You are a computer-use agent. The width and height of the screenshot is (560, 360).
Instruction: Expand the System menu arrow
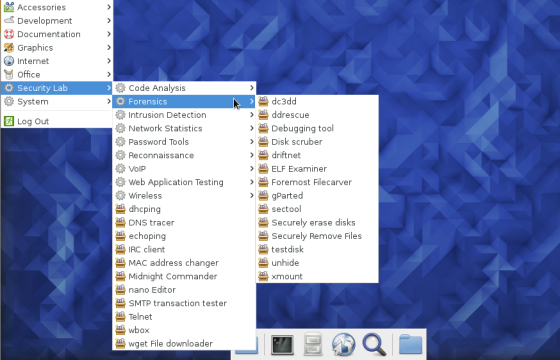click(109, 101)
